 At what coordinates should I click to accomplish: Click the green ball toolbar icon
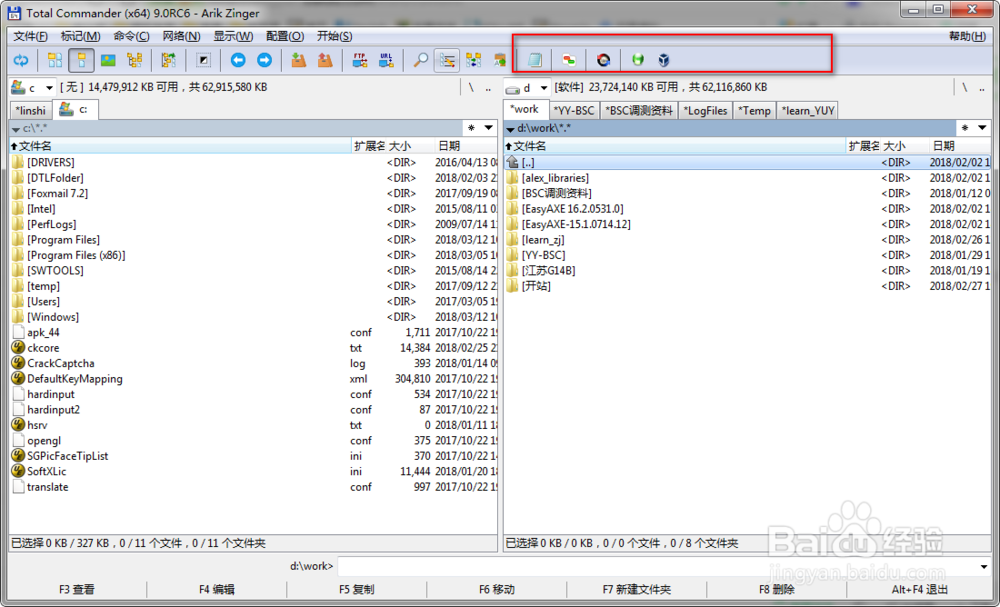(x=638, y=61)
